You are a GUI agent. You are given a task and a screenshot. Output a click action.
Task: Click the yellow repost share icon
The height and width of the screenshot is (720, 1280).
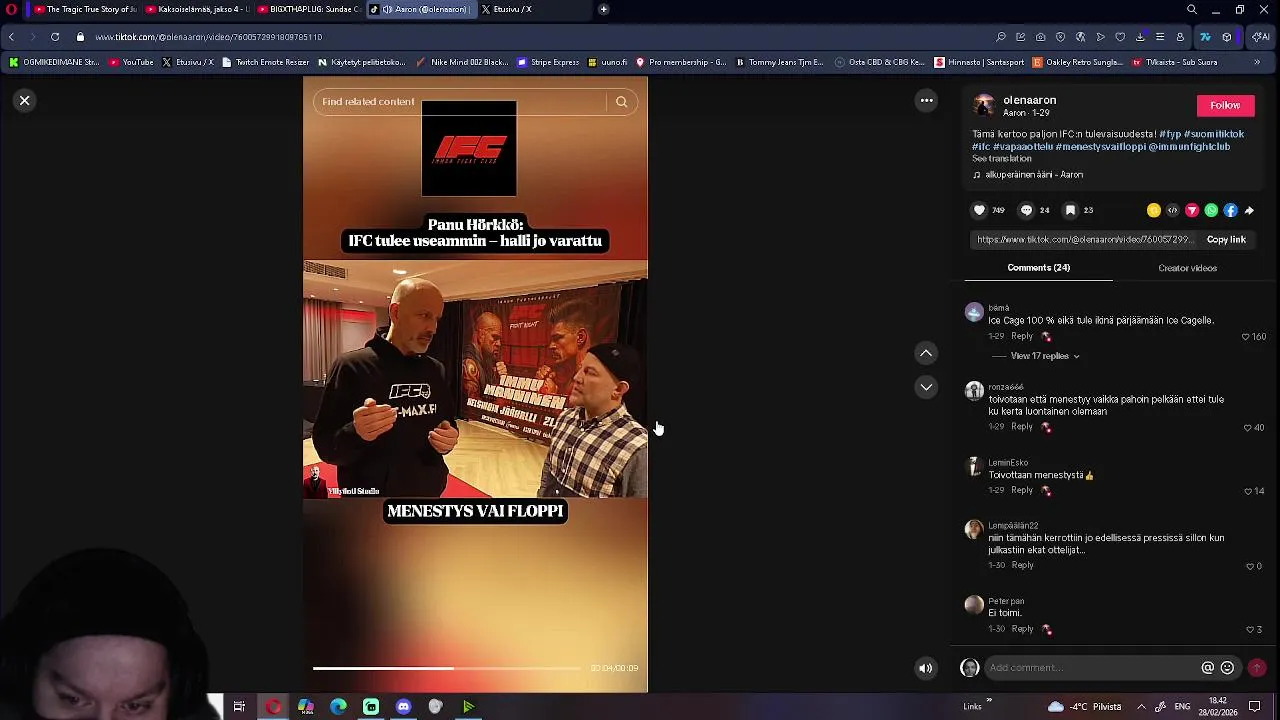pos(1153,211)
